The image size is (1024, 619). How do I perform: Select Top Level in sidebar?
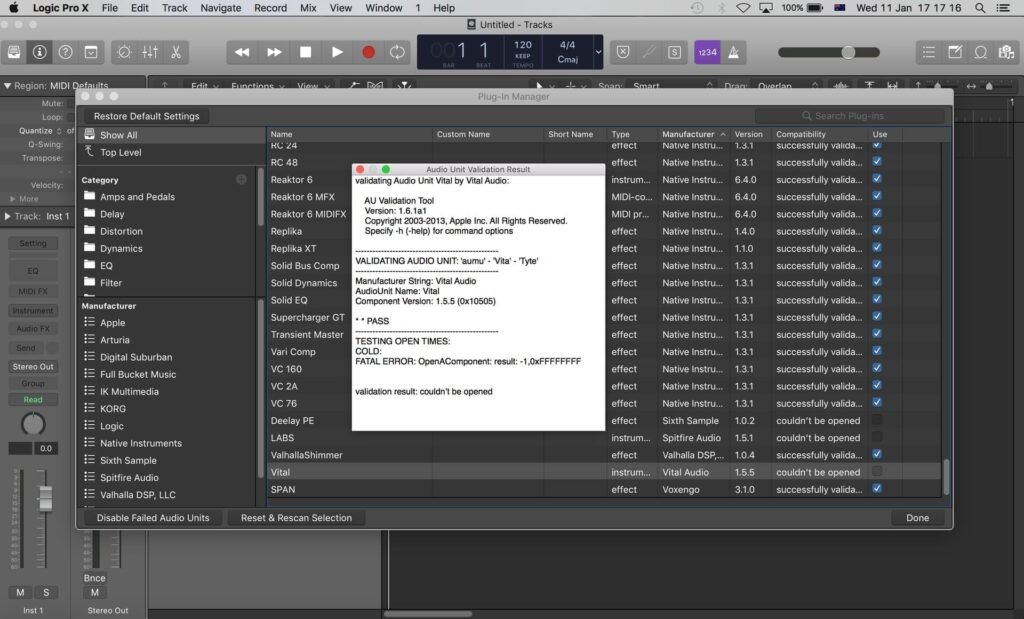(x=120, y=152)
